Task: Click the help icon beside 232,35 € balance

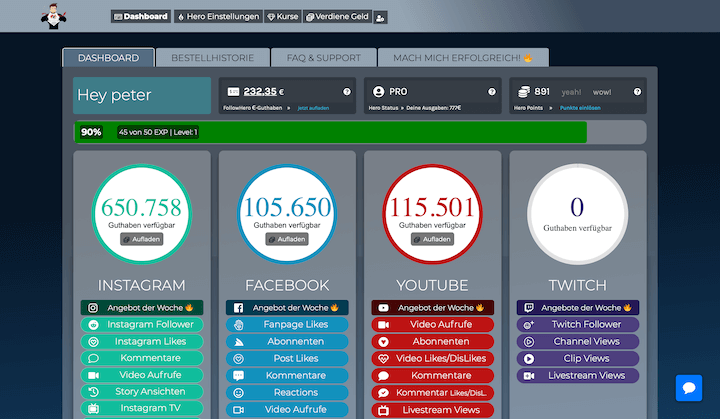Action: pyautogui.click(x=347, y=92)
